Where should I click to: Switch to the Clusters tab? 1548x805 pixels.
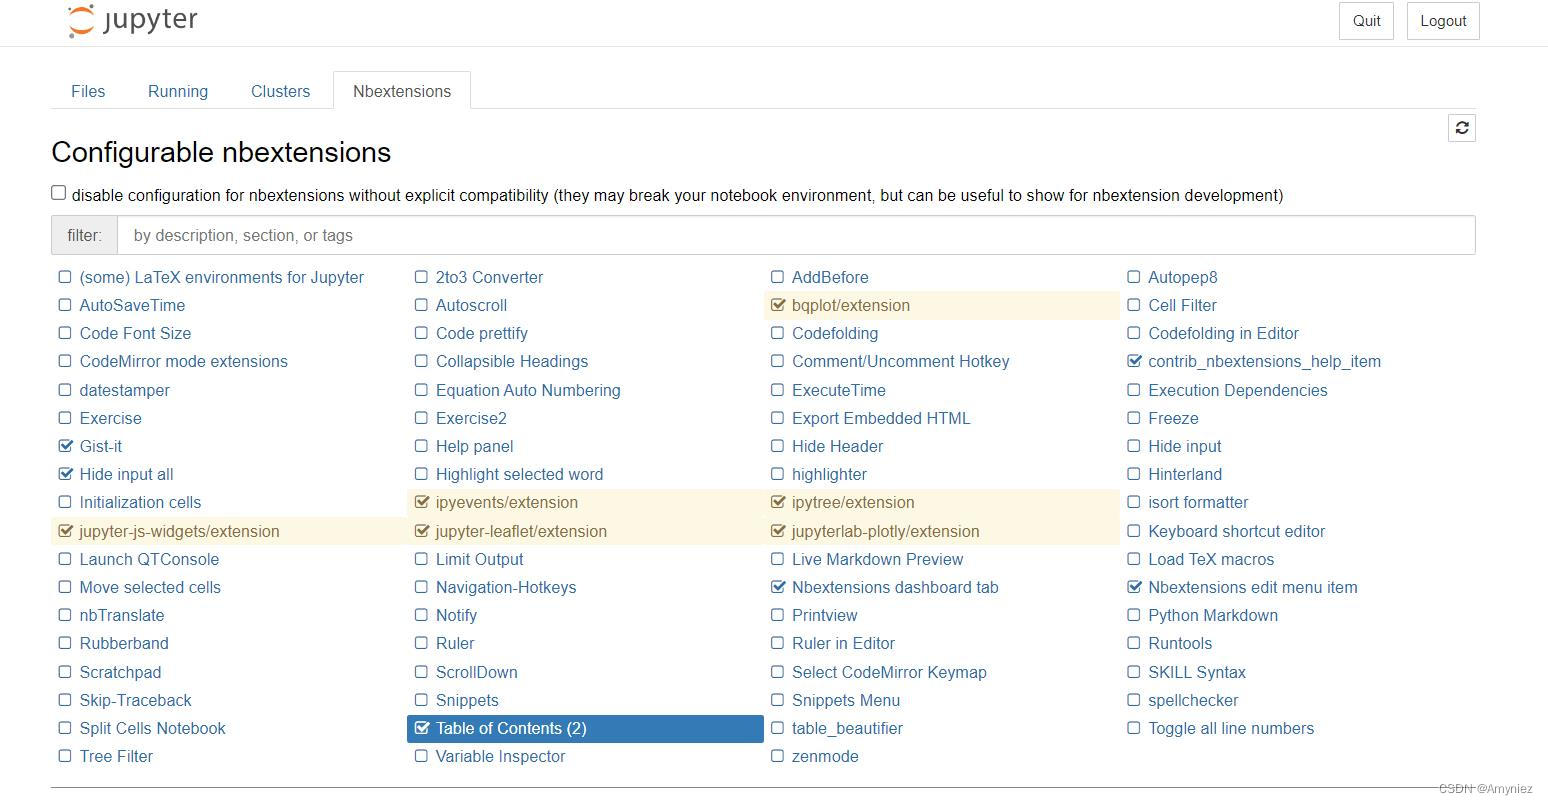tap(280, 91)
